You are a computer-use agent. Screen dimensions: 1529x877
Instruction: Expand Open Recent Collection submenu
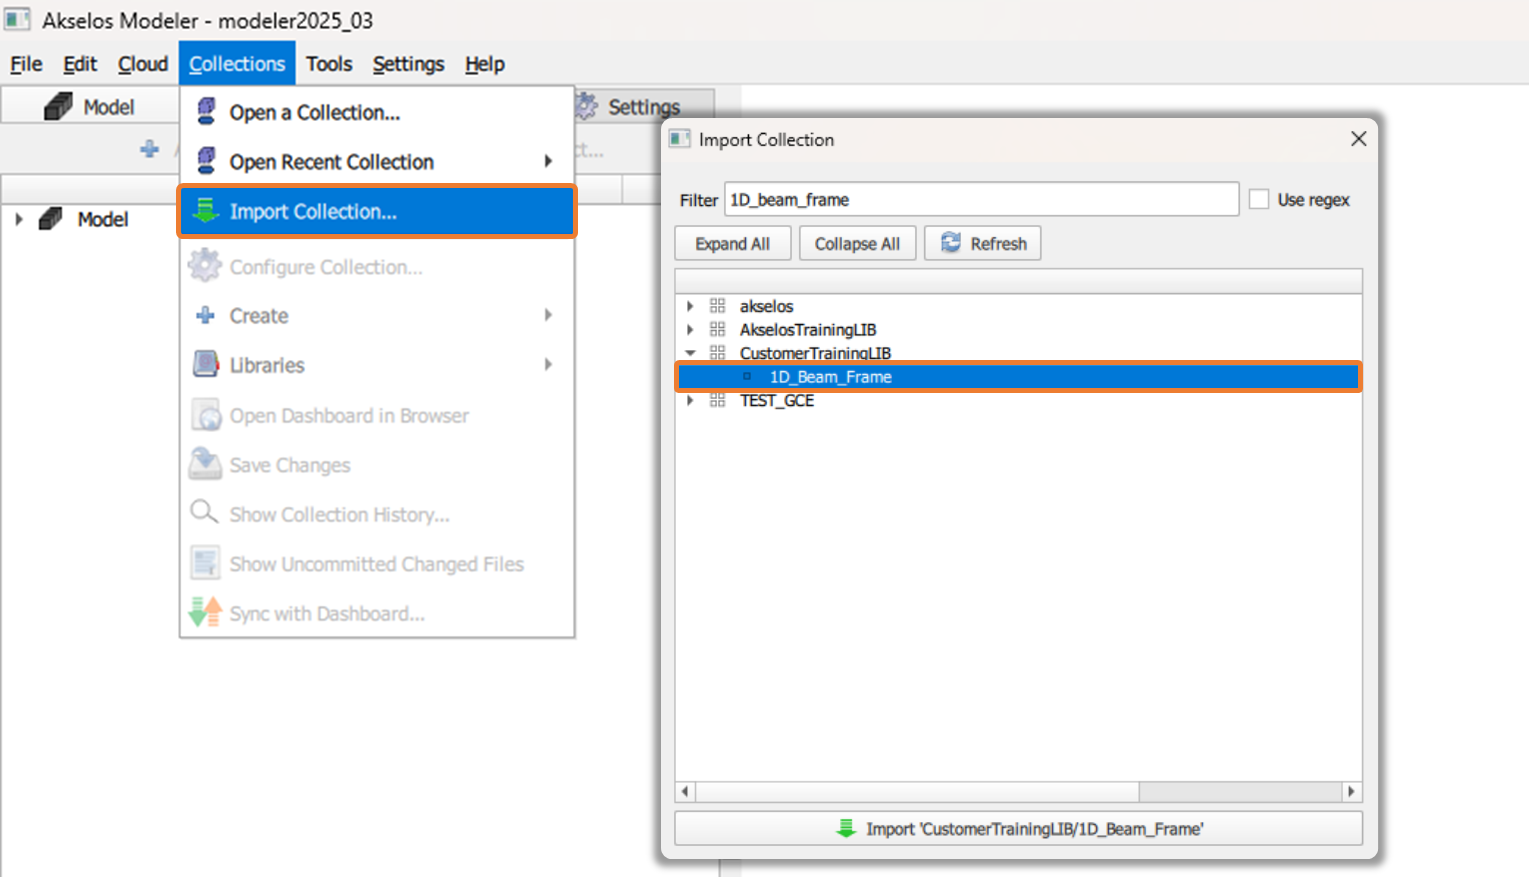(377, 161)
